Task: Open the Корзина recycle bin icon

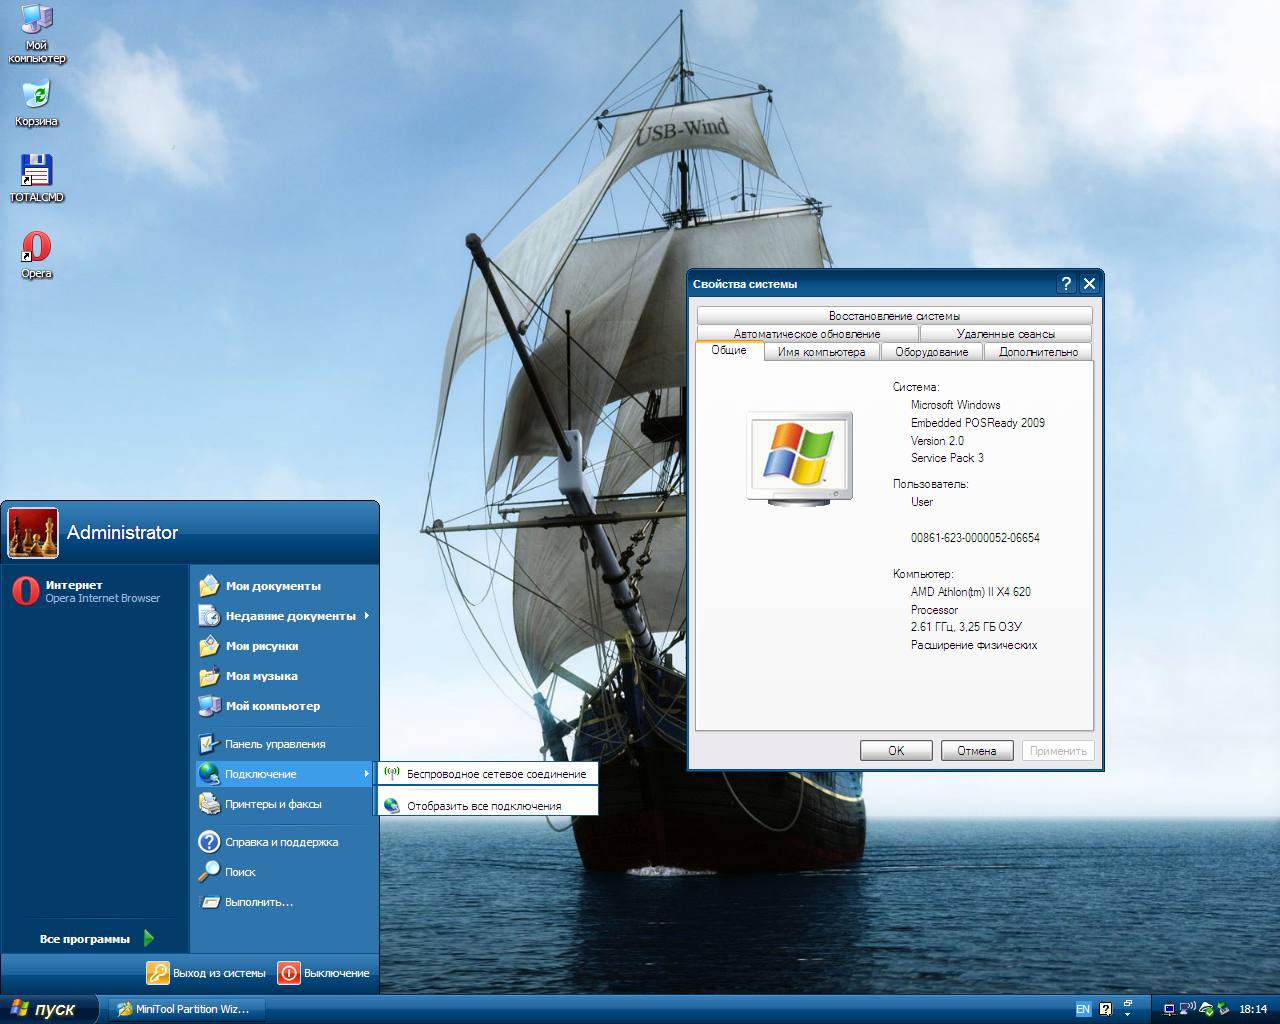Action: coord(37,95)
